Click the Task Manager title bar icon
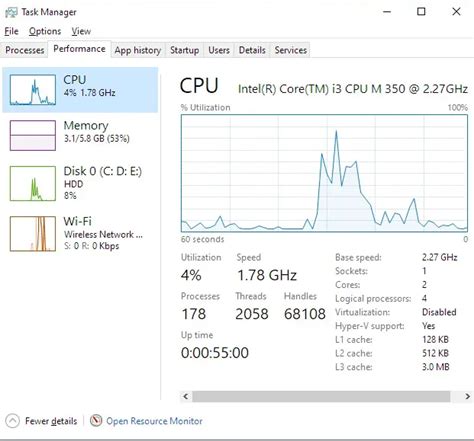 point(11,12)
